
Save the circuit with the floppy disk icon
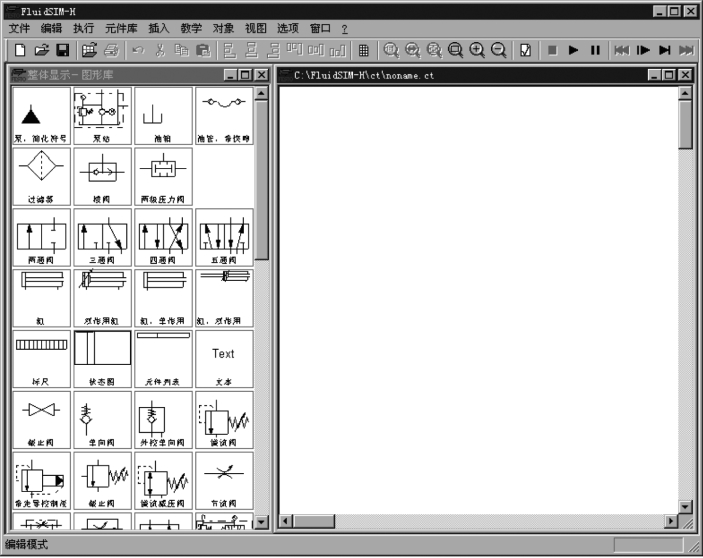pyautogui.click(x=63, y=50)
